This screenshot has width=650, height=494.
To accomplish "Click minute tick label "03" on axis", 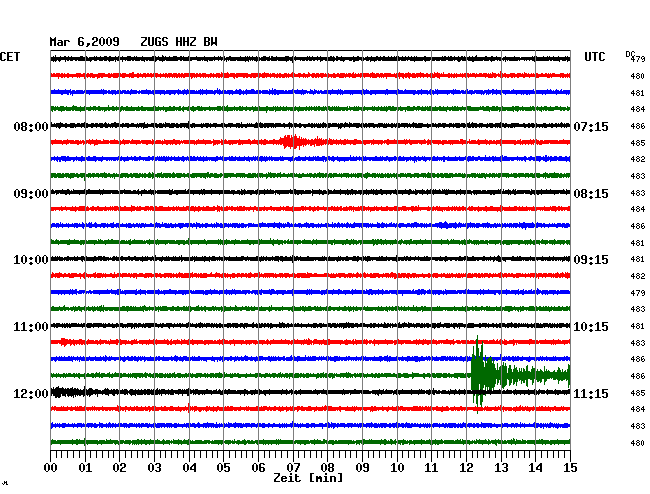I will click(x=154, y=468).
